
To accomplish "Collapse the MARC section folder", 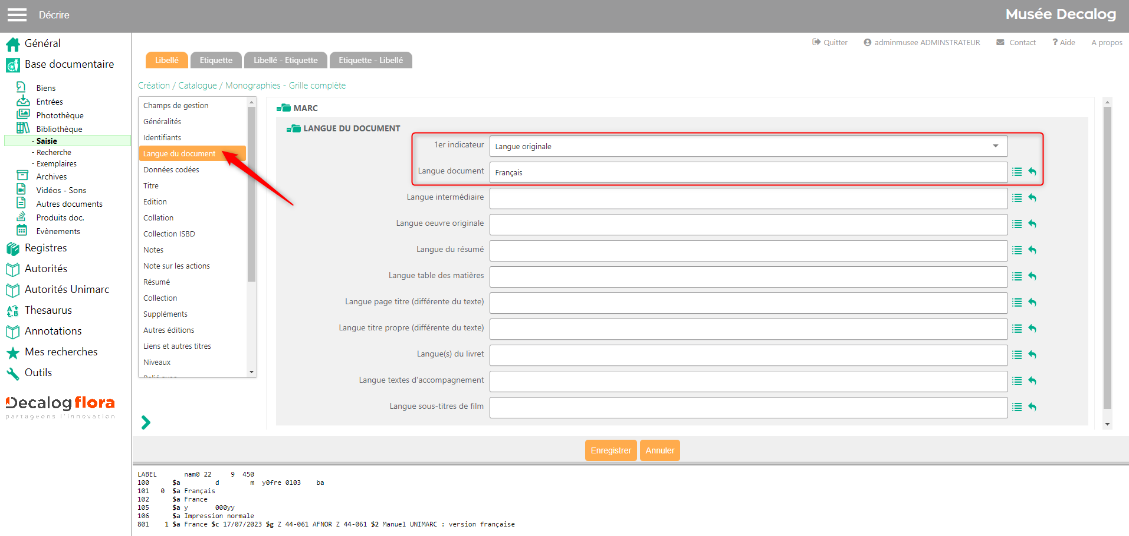I will 283,108.
